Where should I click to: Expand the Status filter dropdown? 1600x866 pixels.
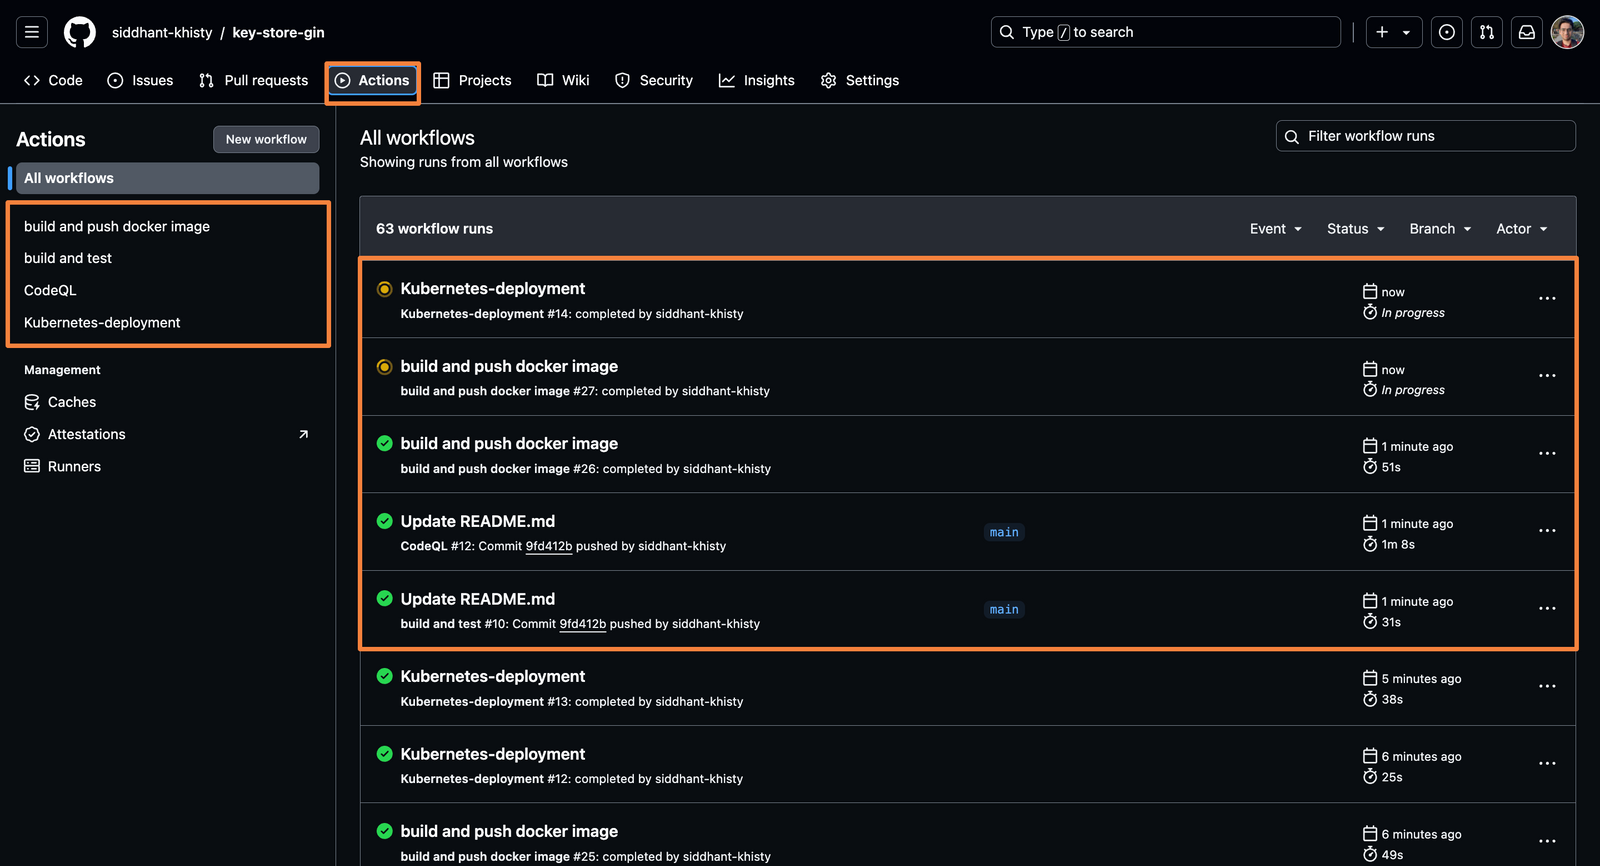tap(1355, 229)
